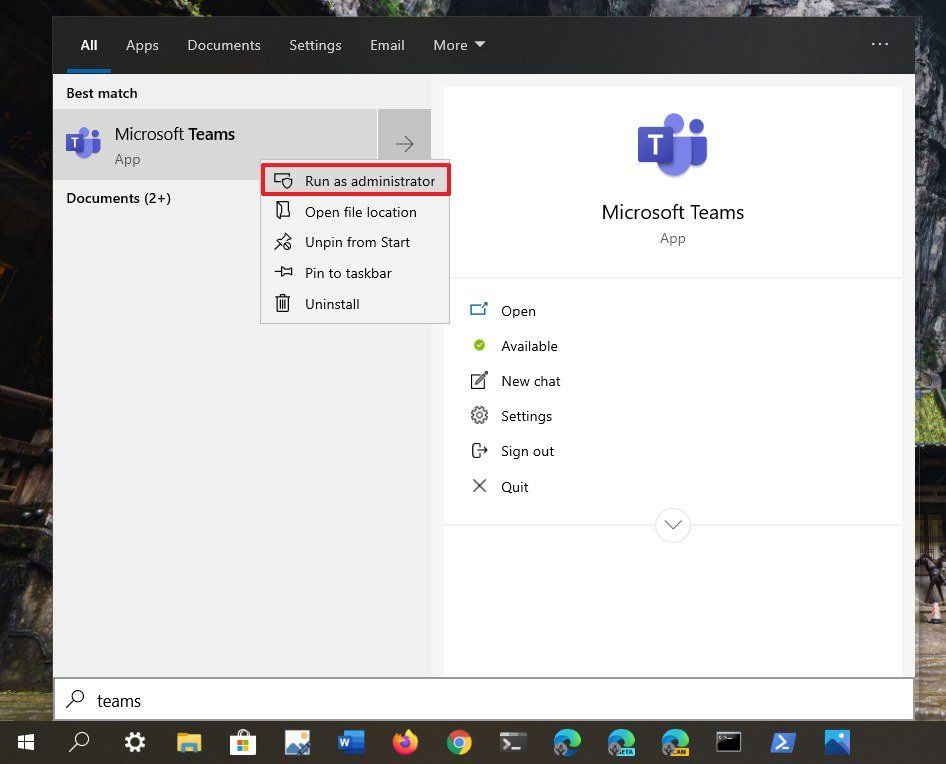Select the Microsoft Teams app icon

click(x=83, y=142)
